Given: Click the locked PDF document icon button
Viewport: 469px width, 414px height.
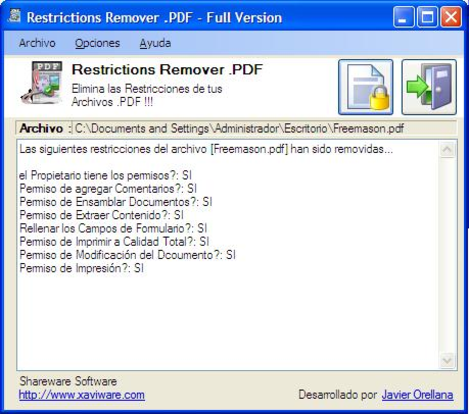Looking at the screenshot, I should [x=366, y=87].
